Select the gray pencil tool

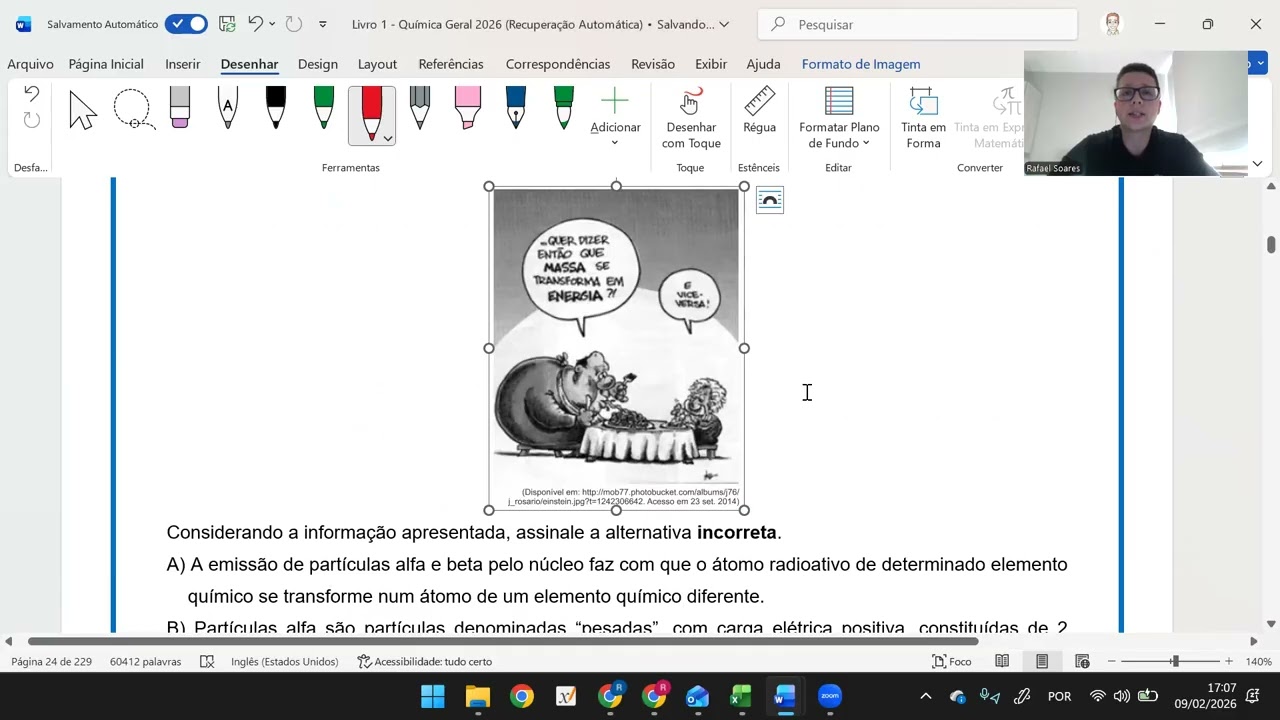420,108
